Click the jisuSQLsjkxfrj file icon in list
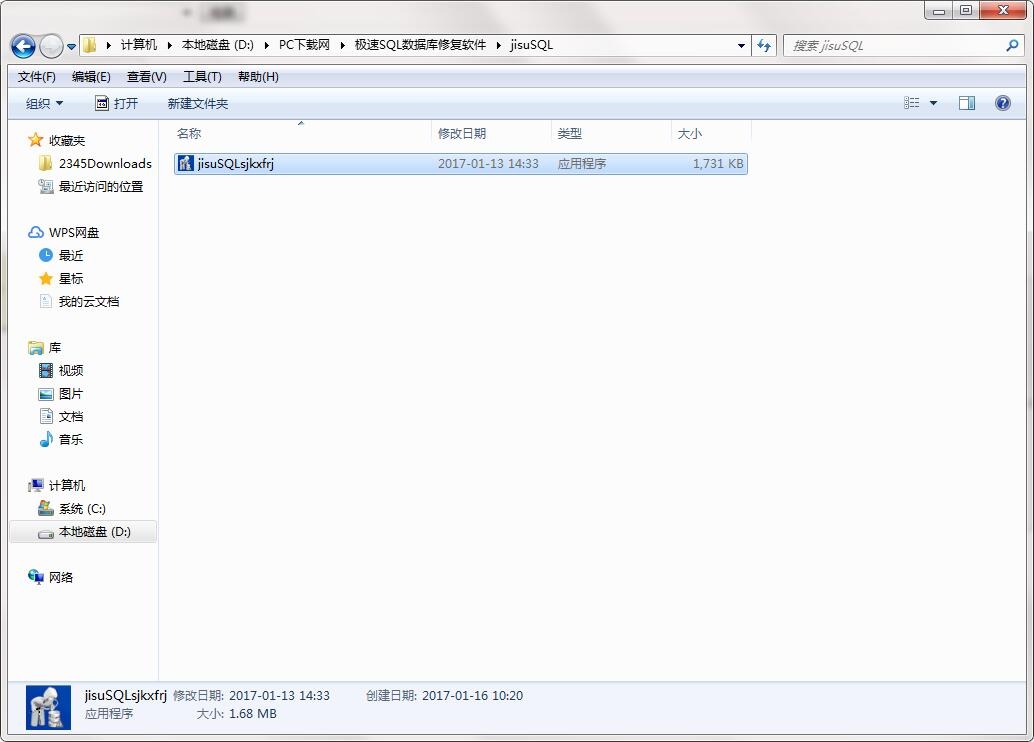The image size is (1034, 742). point(186,164)
